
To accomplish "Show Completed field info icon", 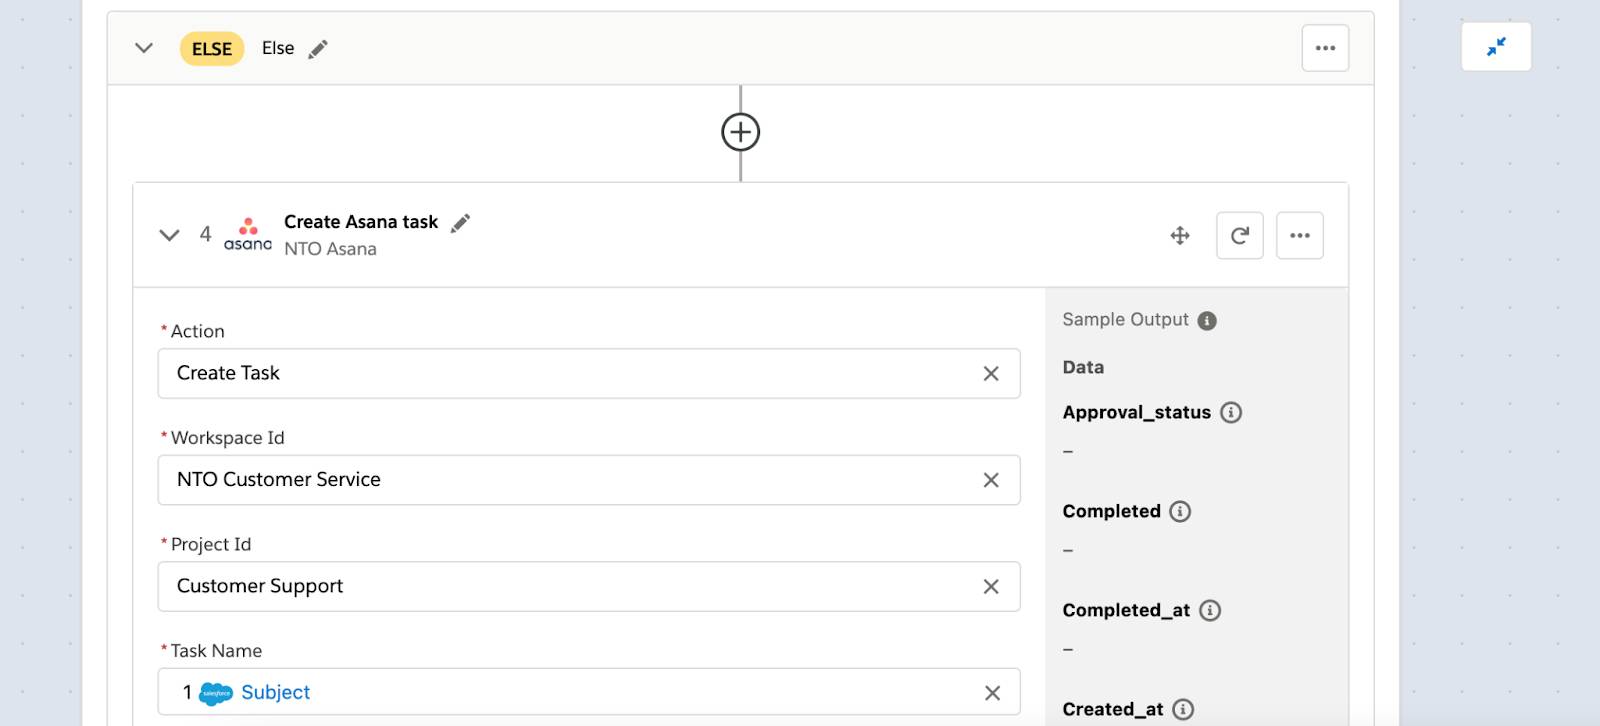I will (x=1180, y=511).
